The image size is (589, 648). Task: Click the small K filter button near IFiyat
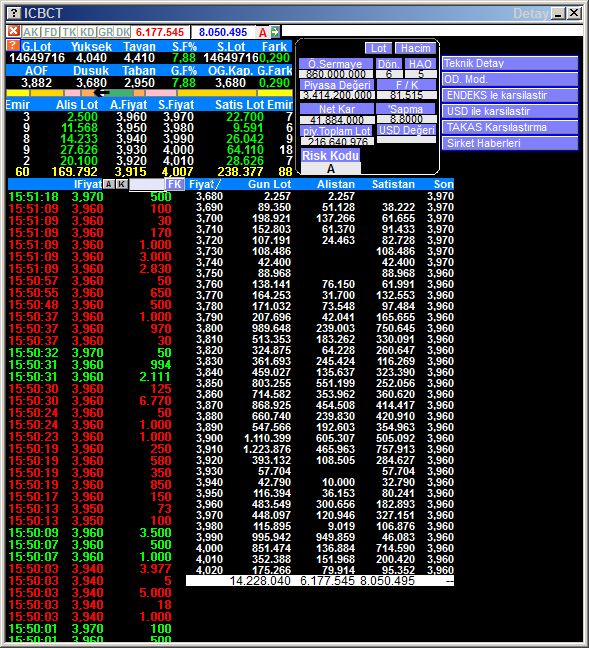(x=122, y=184)
